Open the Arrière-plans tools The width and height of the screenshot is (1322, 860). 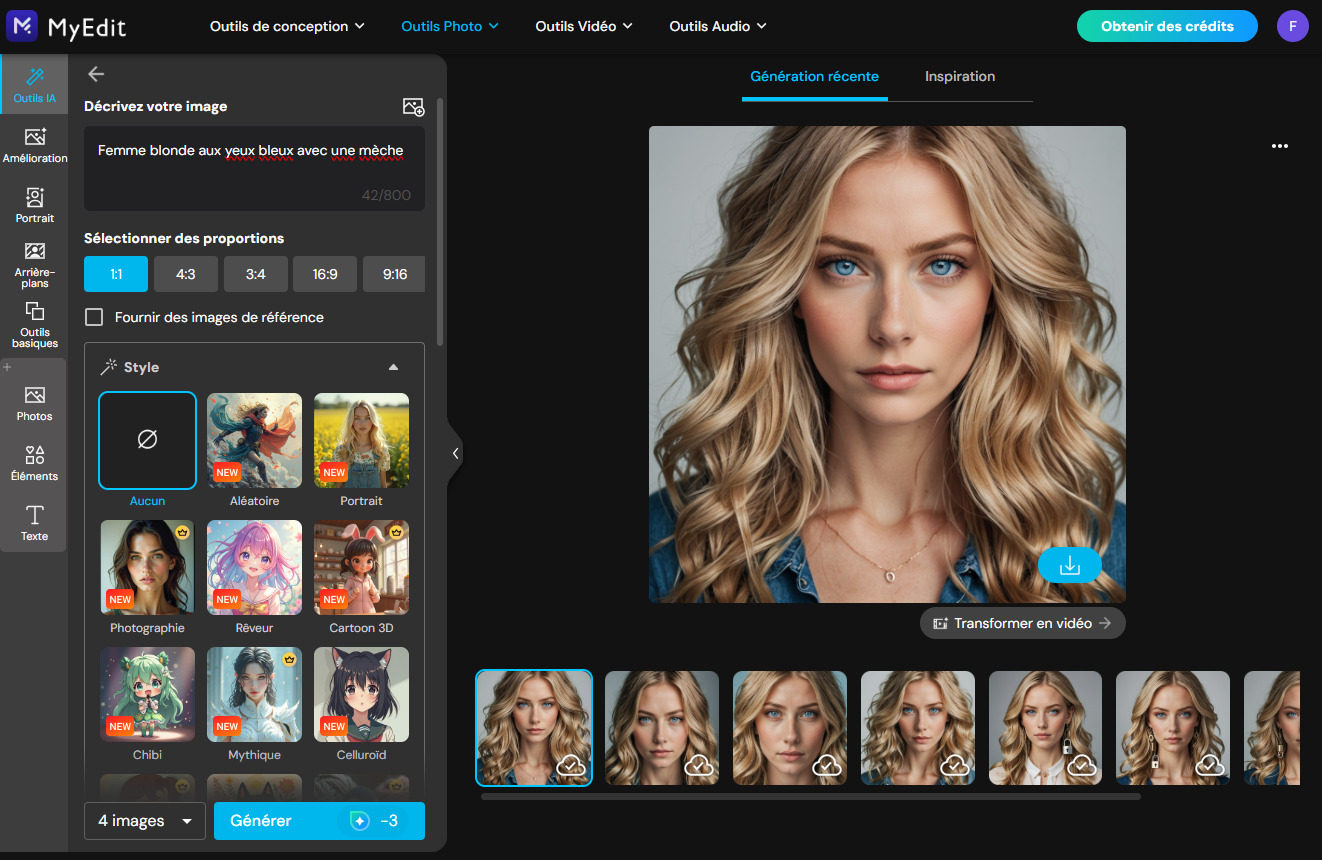coord(35,264)
